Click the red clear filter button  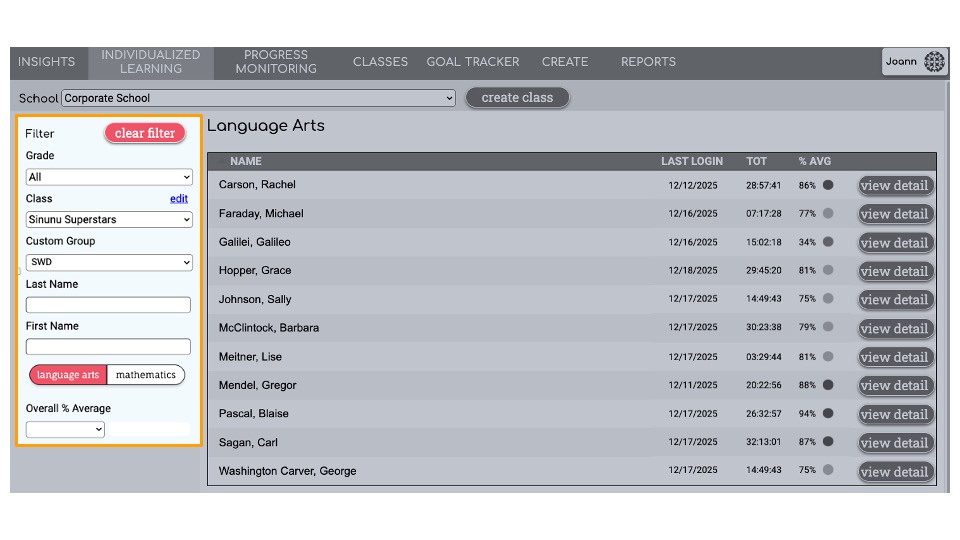click(145, 133)
